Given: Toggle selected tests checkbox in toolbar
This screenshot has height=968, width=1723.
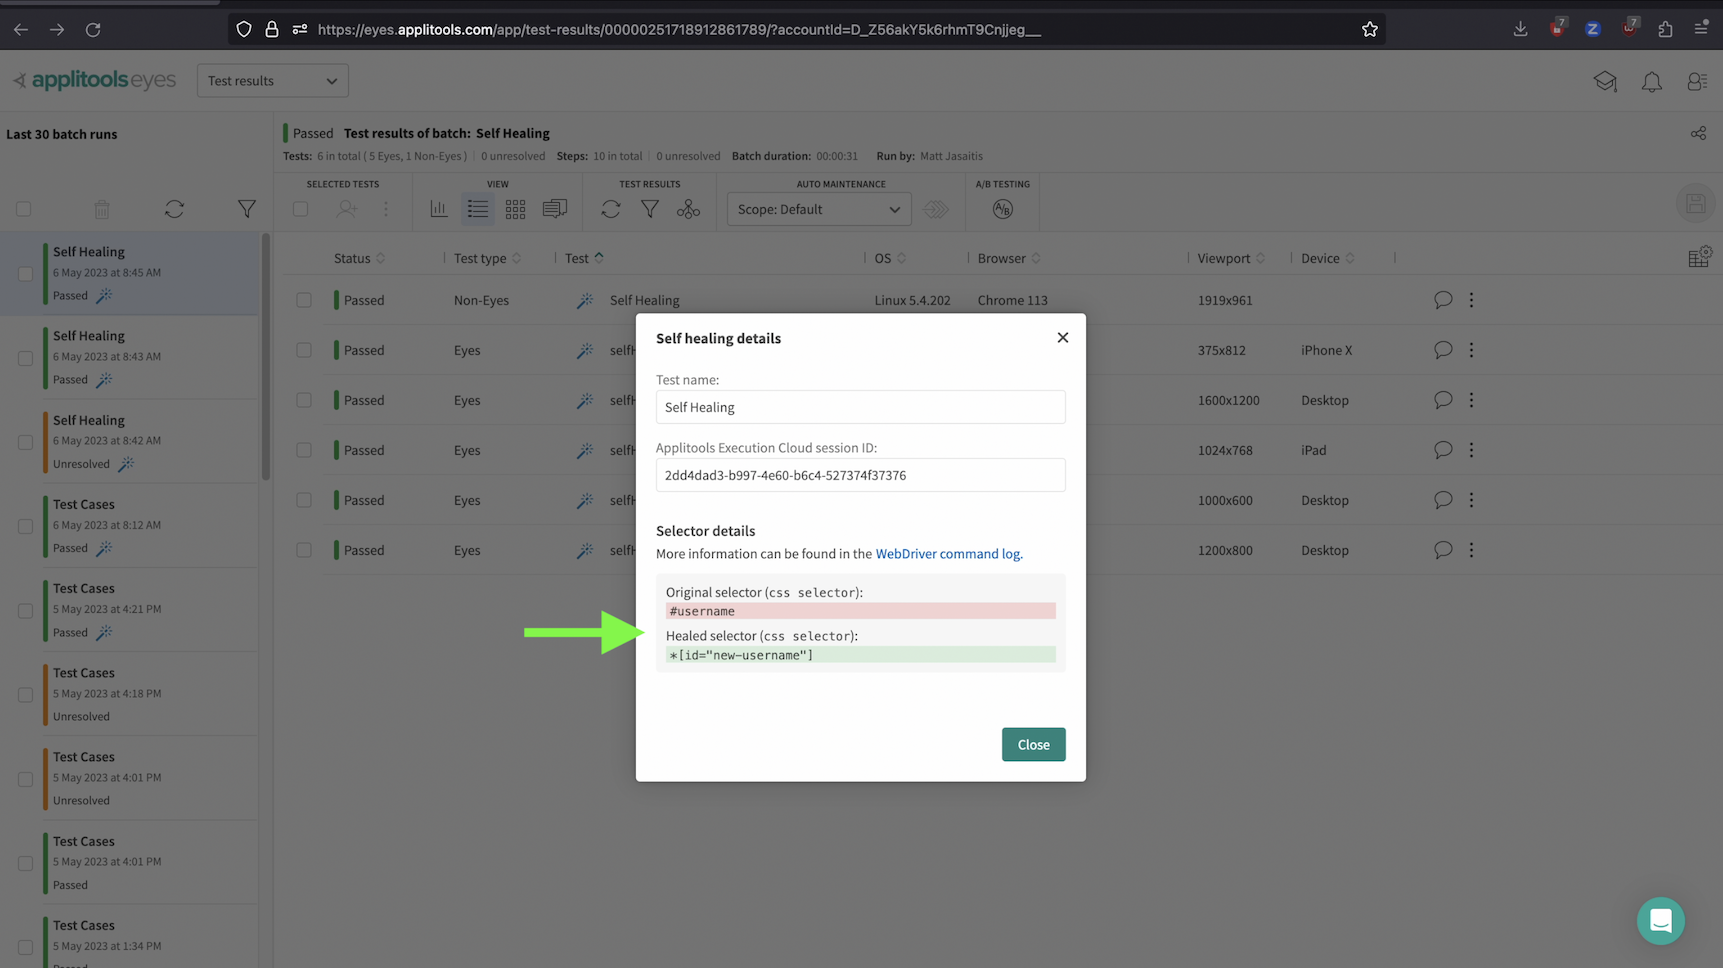Looking at the screenshot, I should tap(300, 209).
